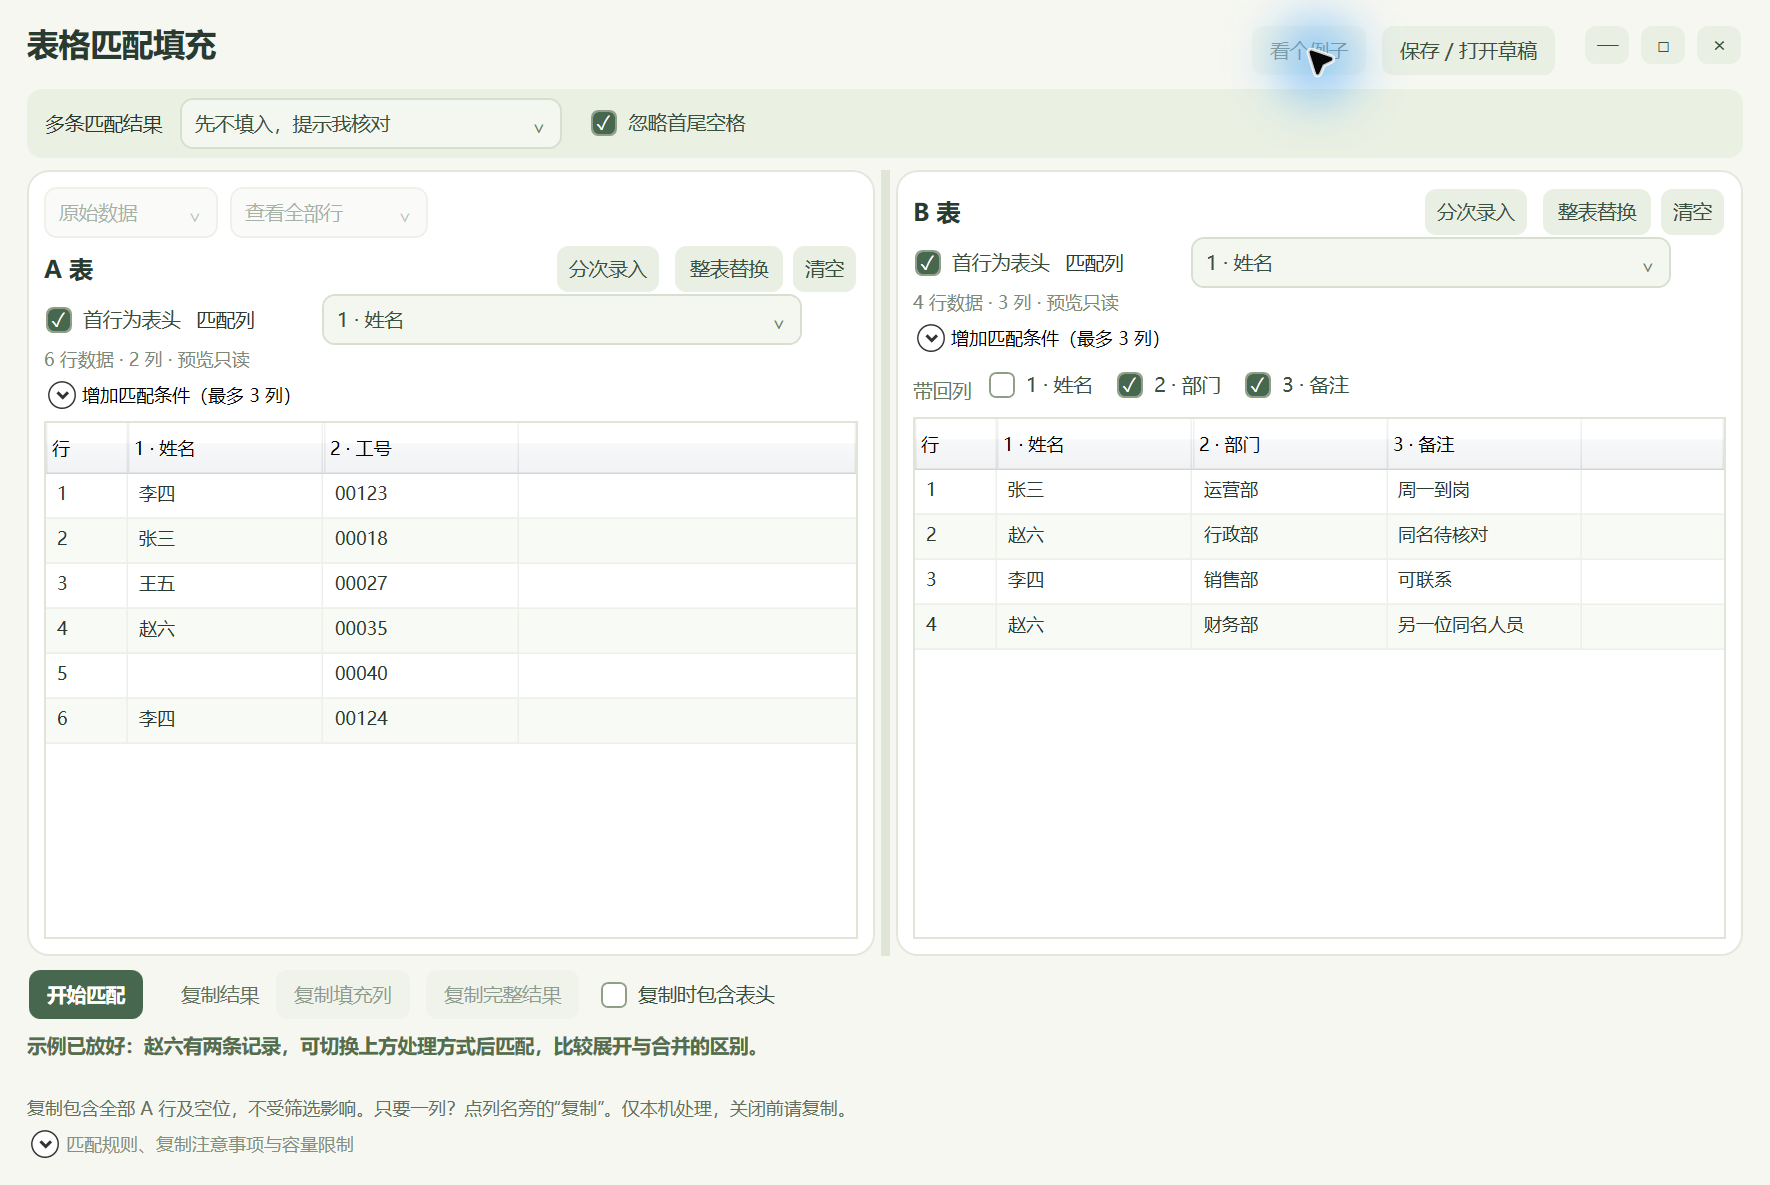Screen dimensions: 1770x1185
Task: Minimize the 表格匹配填充 window
Action: tap(1607, 46)
